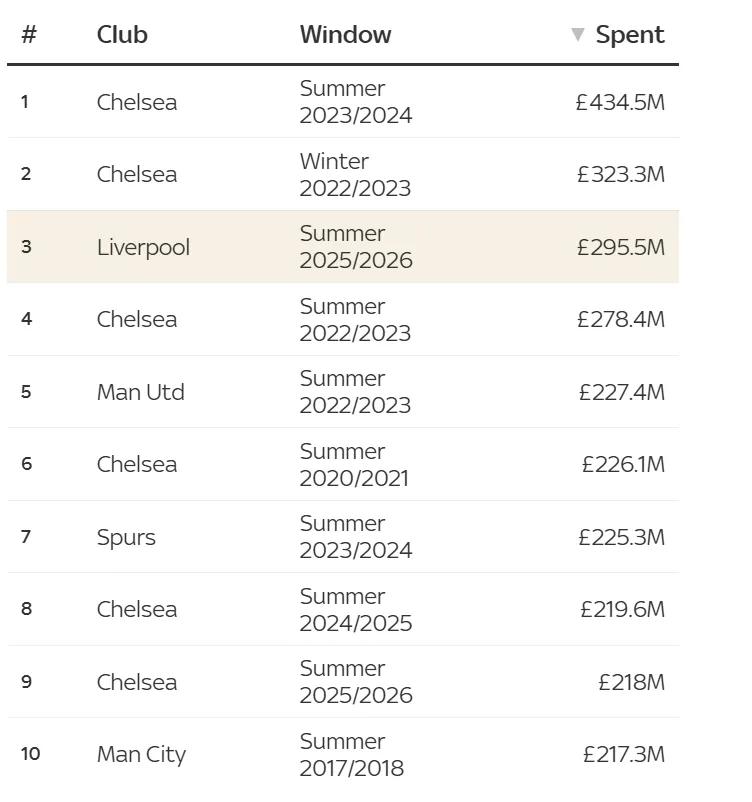Sort by the Club column header

click(122, 35)
